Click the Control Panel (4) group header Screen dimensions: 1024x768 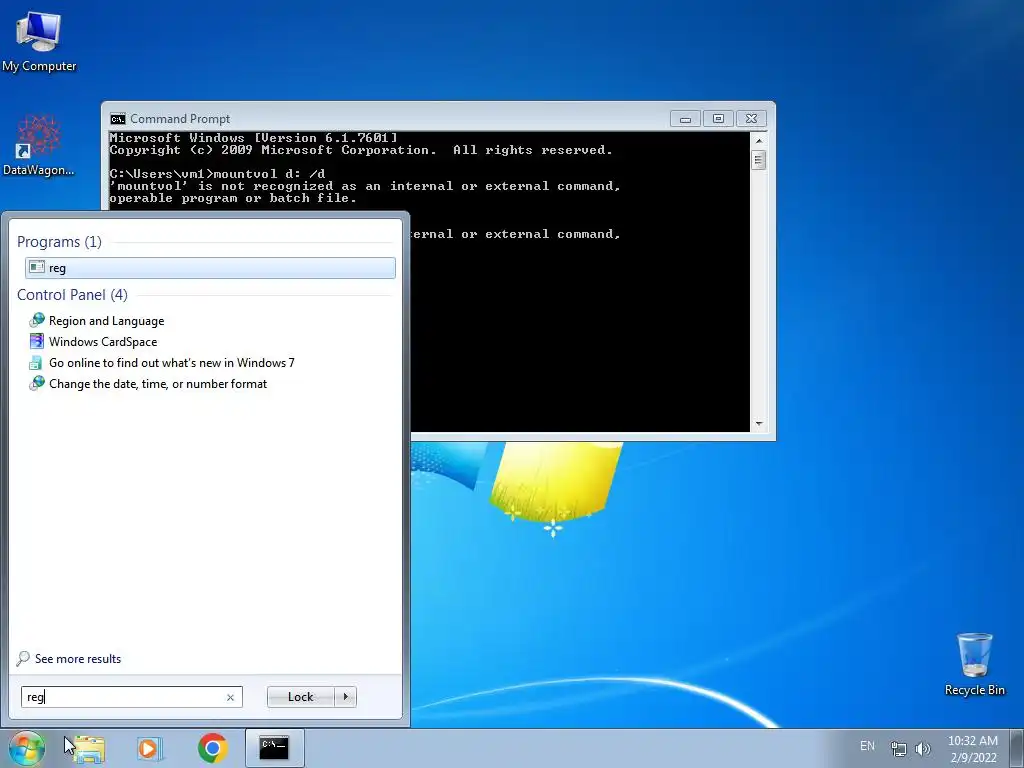click(x=72, y=295)
